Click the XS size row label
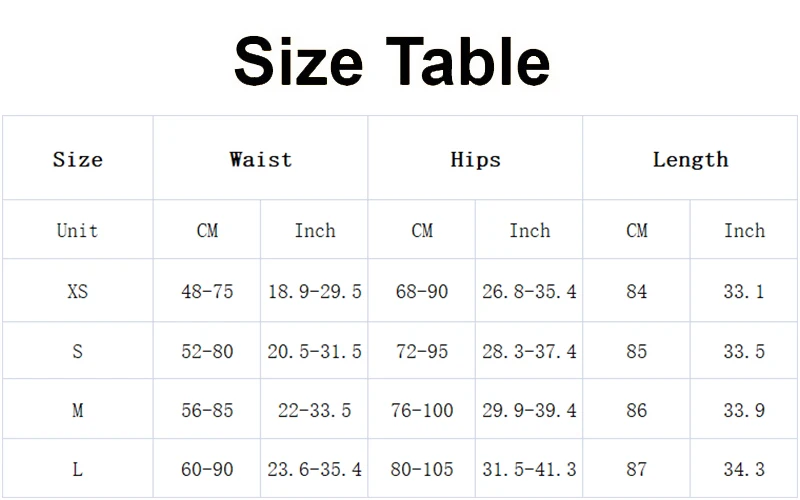The height and width of the screenshot is (500, 800). [78, 291]
